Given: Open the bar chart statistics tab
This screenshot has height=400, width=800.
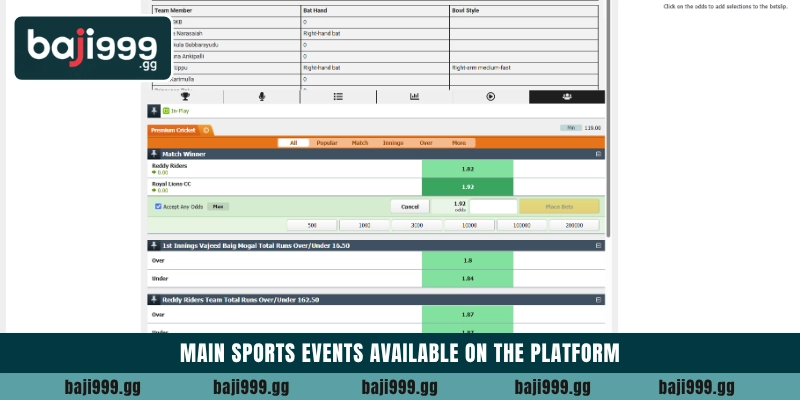Looking at the screenshot, I should click(x=414, y=96).
